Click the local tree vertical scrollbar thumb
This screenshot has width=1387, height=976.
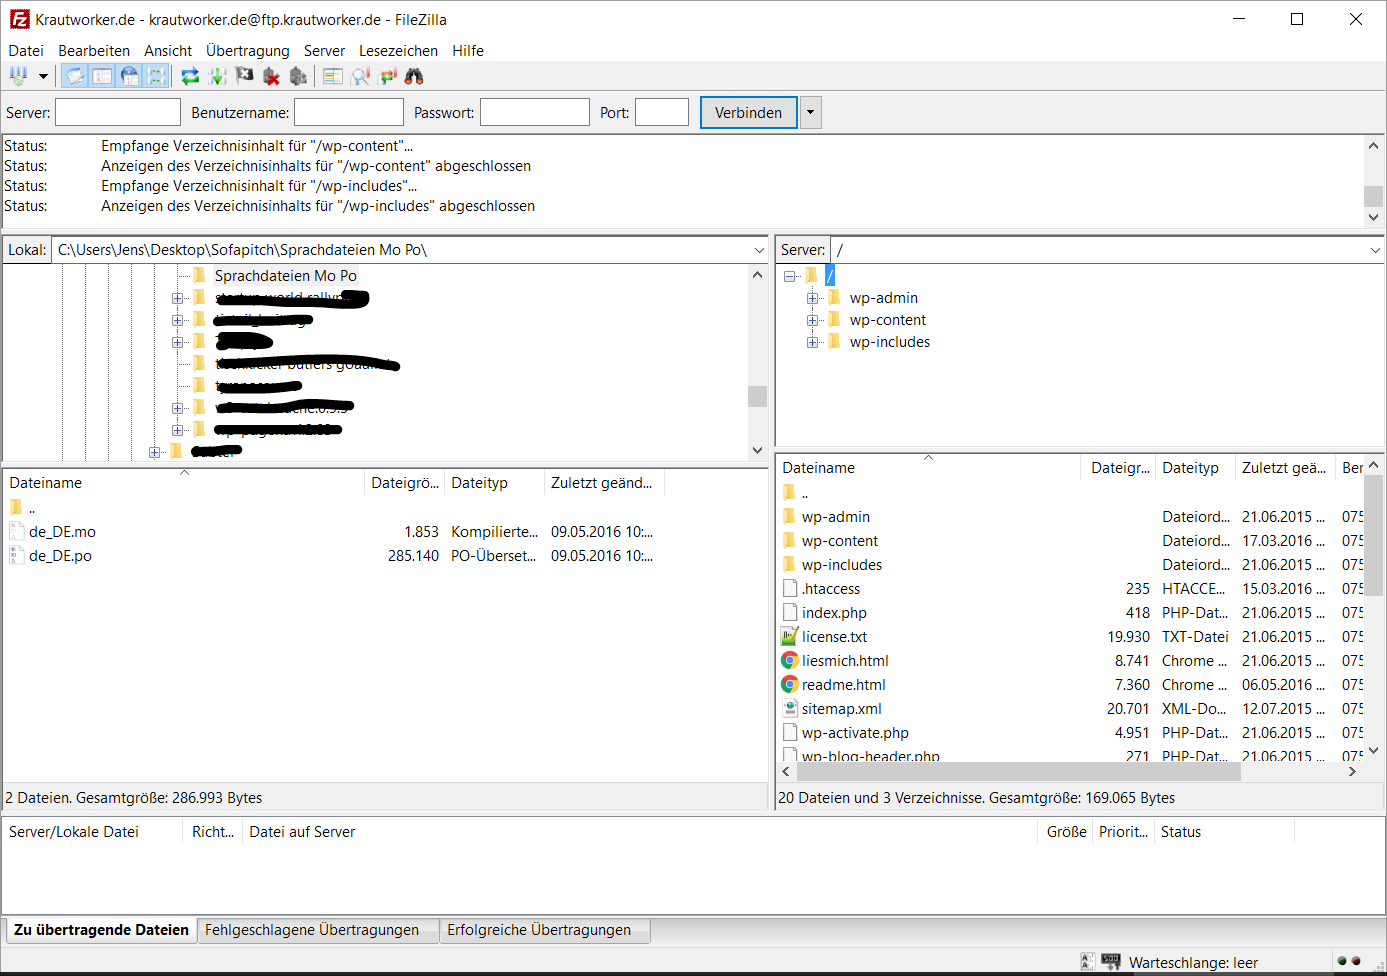click(757, 396)
